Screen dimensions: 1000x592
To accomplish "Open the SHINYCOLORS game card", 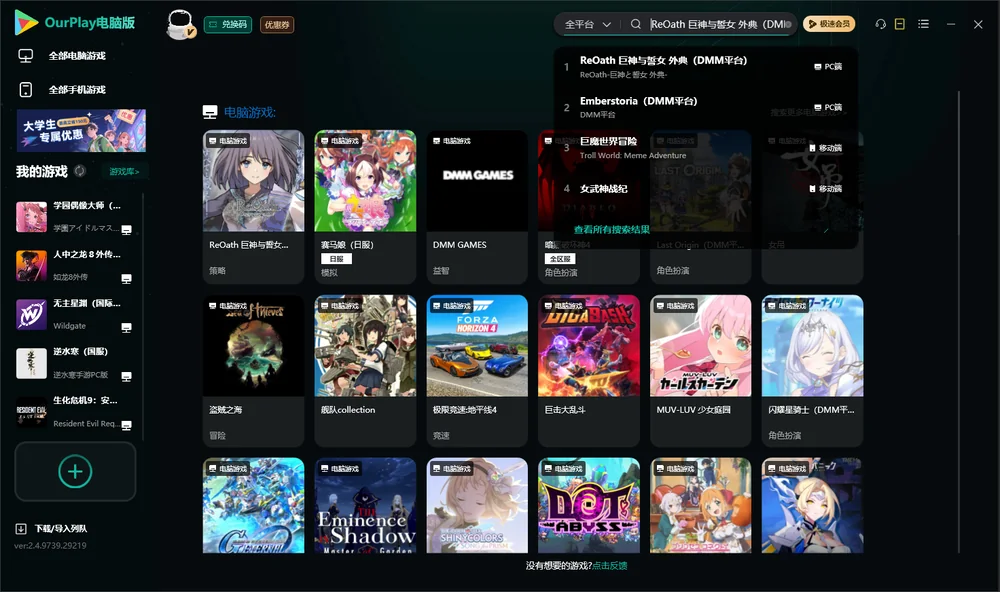I will tap(477, 505).
